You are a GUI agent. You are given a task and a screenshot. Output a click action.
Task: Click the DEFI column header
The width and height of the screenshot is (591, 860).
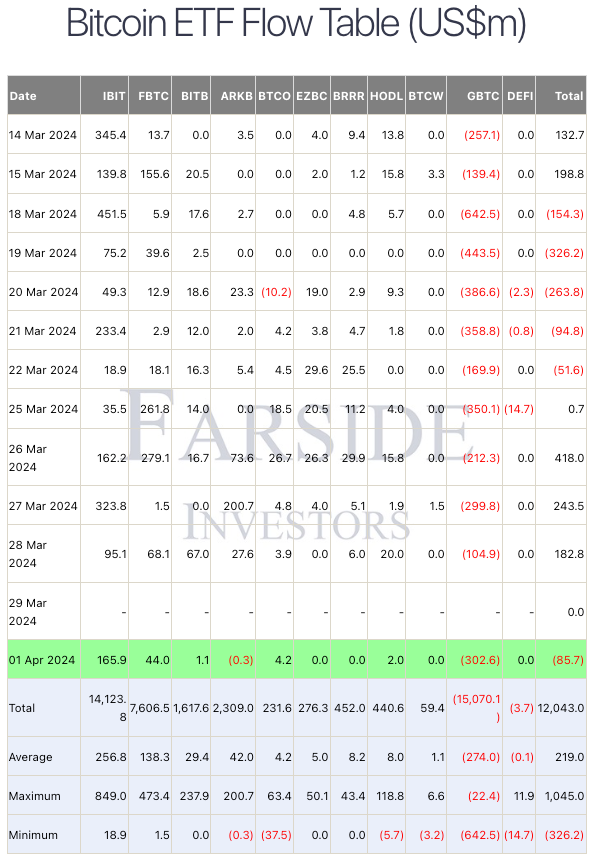click(x=519, y=95)
